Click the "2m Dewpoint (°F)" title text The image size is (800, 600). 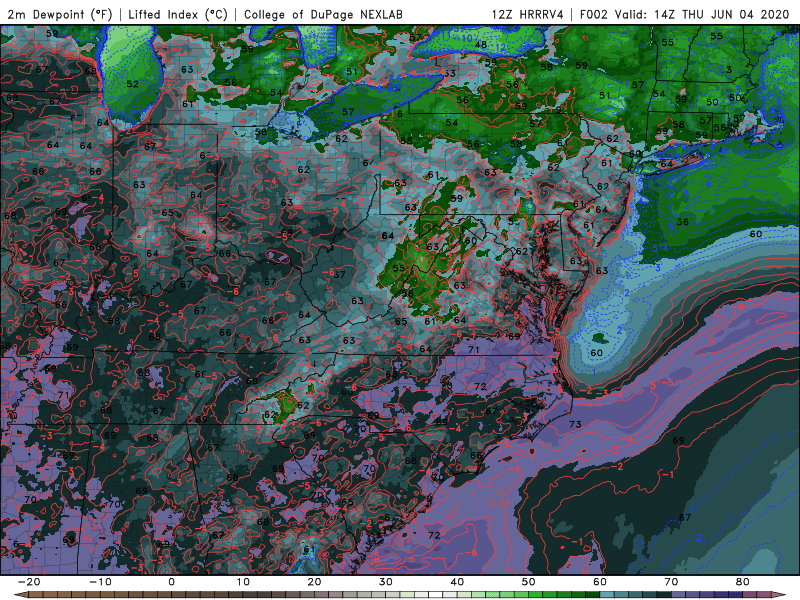(60, 14)
